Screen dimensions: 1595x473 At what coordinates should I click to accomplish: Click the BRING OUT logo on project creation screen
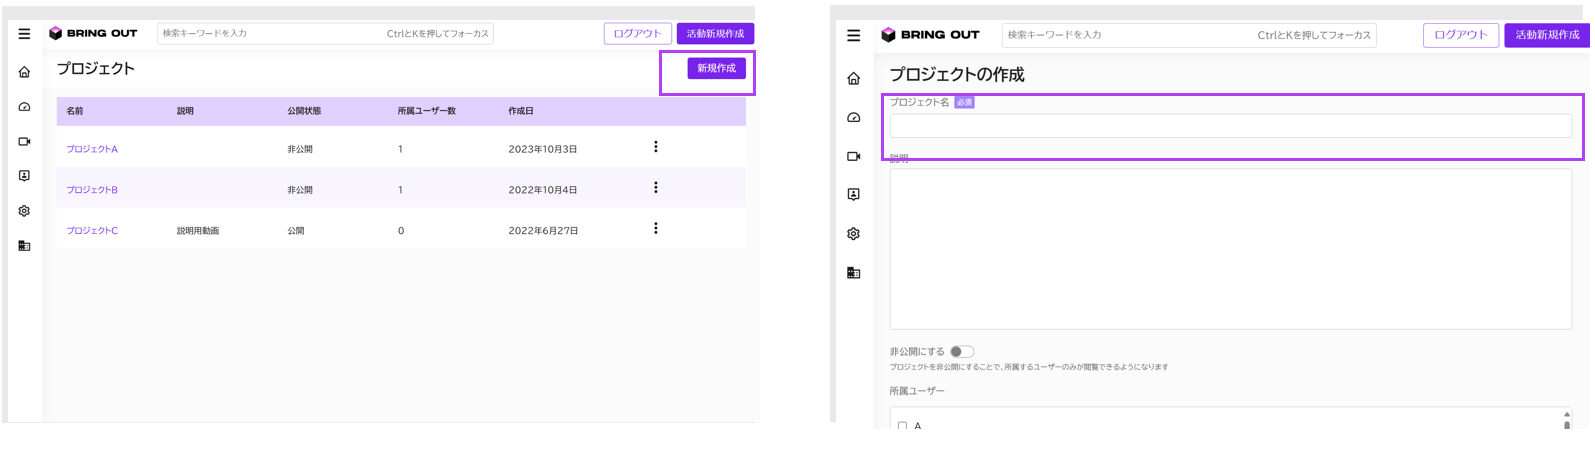point(930,35)
